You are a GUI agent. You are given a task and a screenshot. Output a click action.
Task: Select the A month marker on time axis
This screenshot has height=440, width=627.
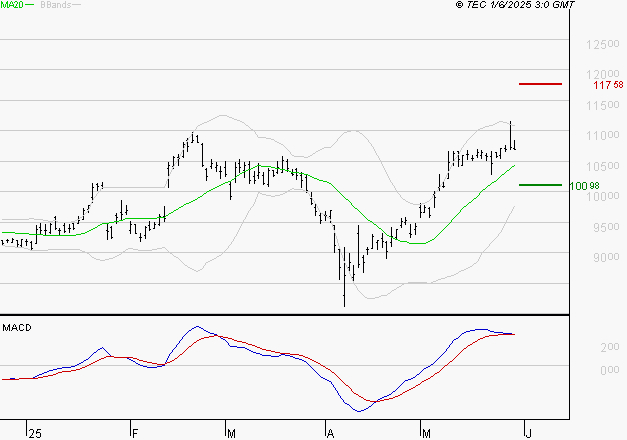(x=330, y=434)
